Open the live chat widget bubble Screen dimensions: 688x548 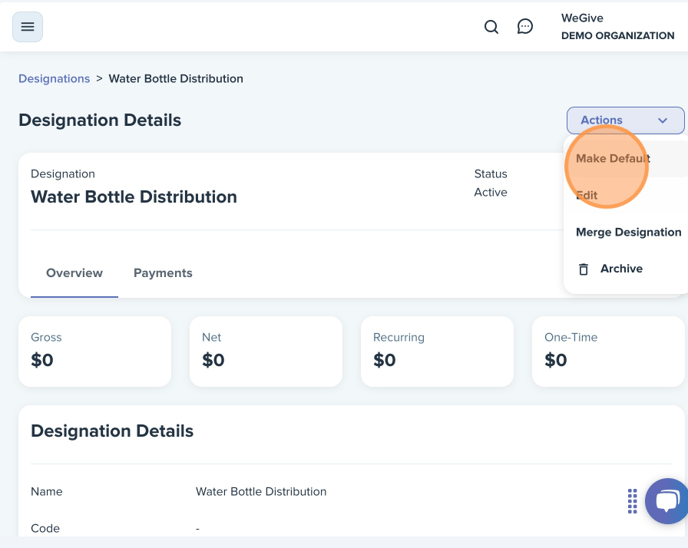pyautogui.click(x=666, y=501)
